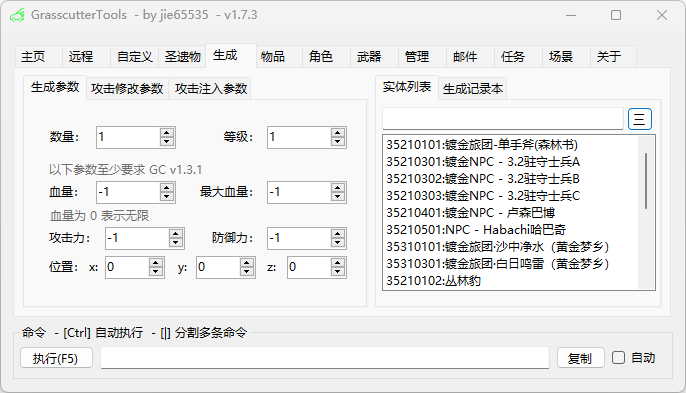Increment the 血量 spinner up arrow

point(167,188)
